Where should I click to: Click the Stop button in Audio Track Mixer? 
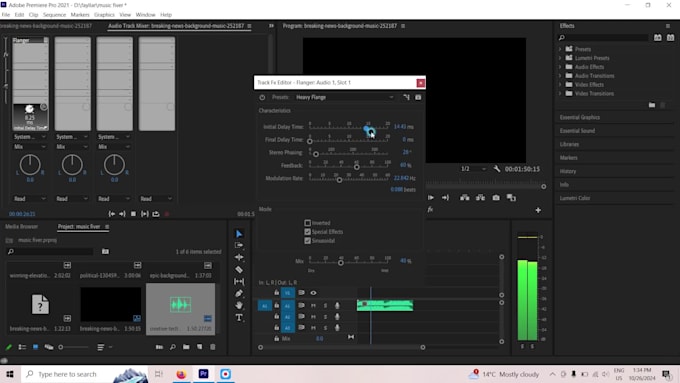[133, 214]
